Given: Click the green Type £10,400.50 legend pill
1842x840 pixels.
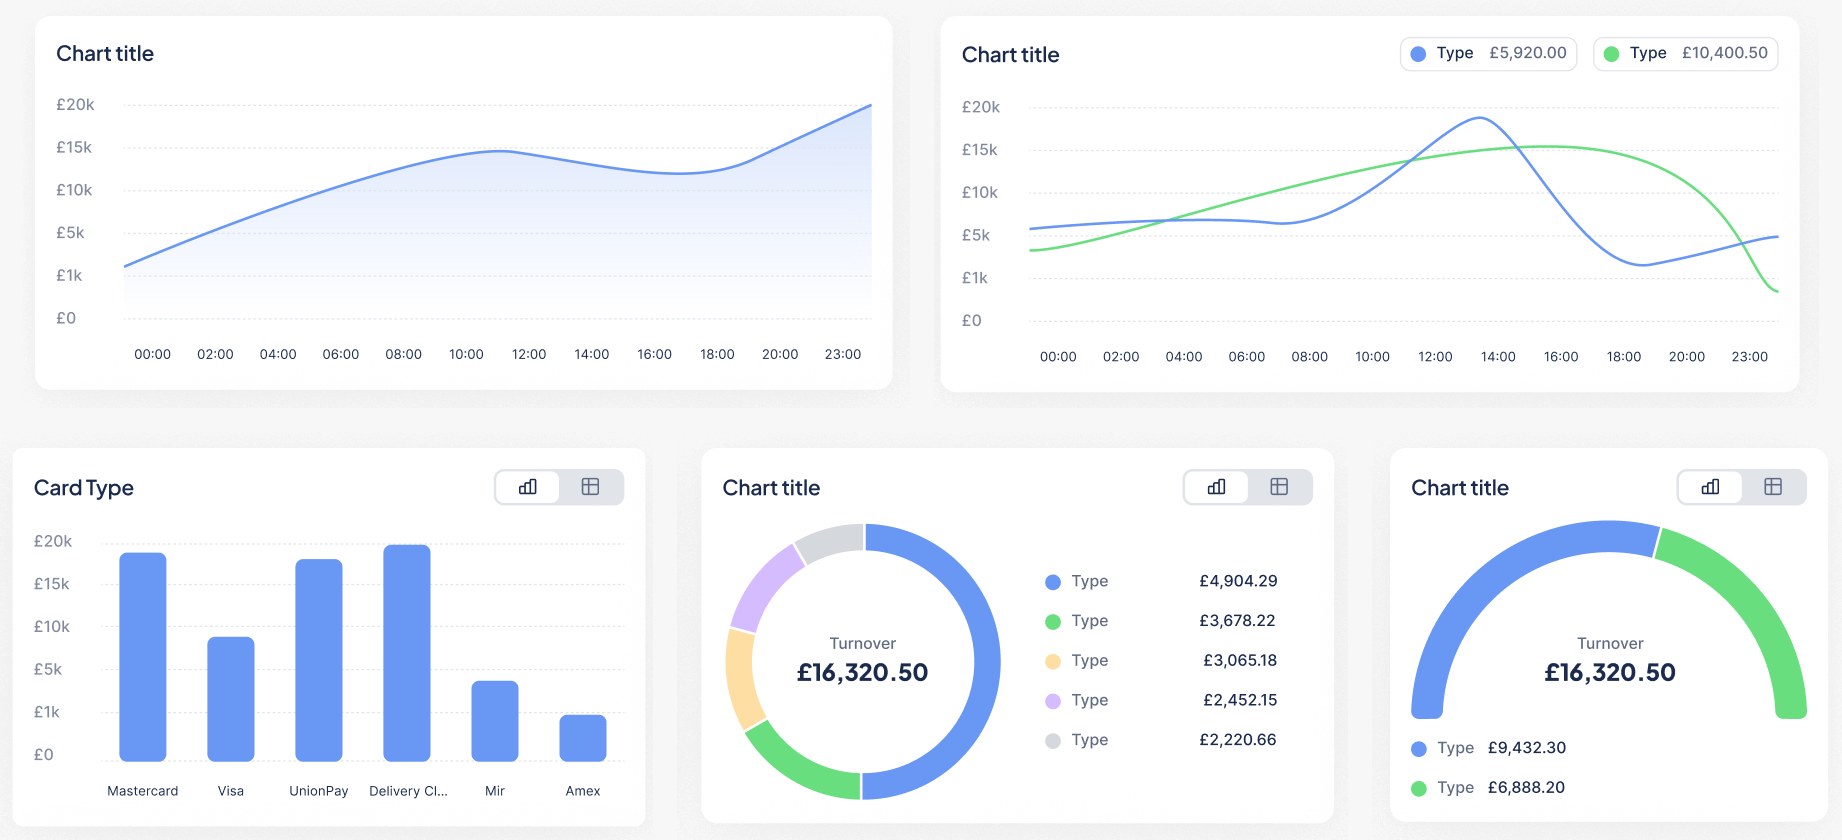Looking at the screenshot, I should pyautogui.click(x=1685, y=54).
